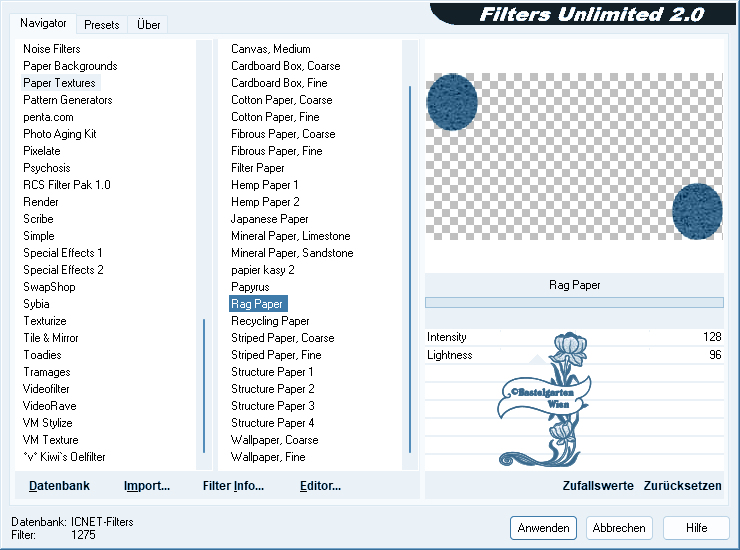Choose Hemp Paper 2 filter
Screen dimensions: 740x550
coord(265,202)
